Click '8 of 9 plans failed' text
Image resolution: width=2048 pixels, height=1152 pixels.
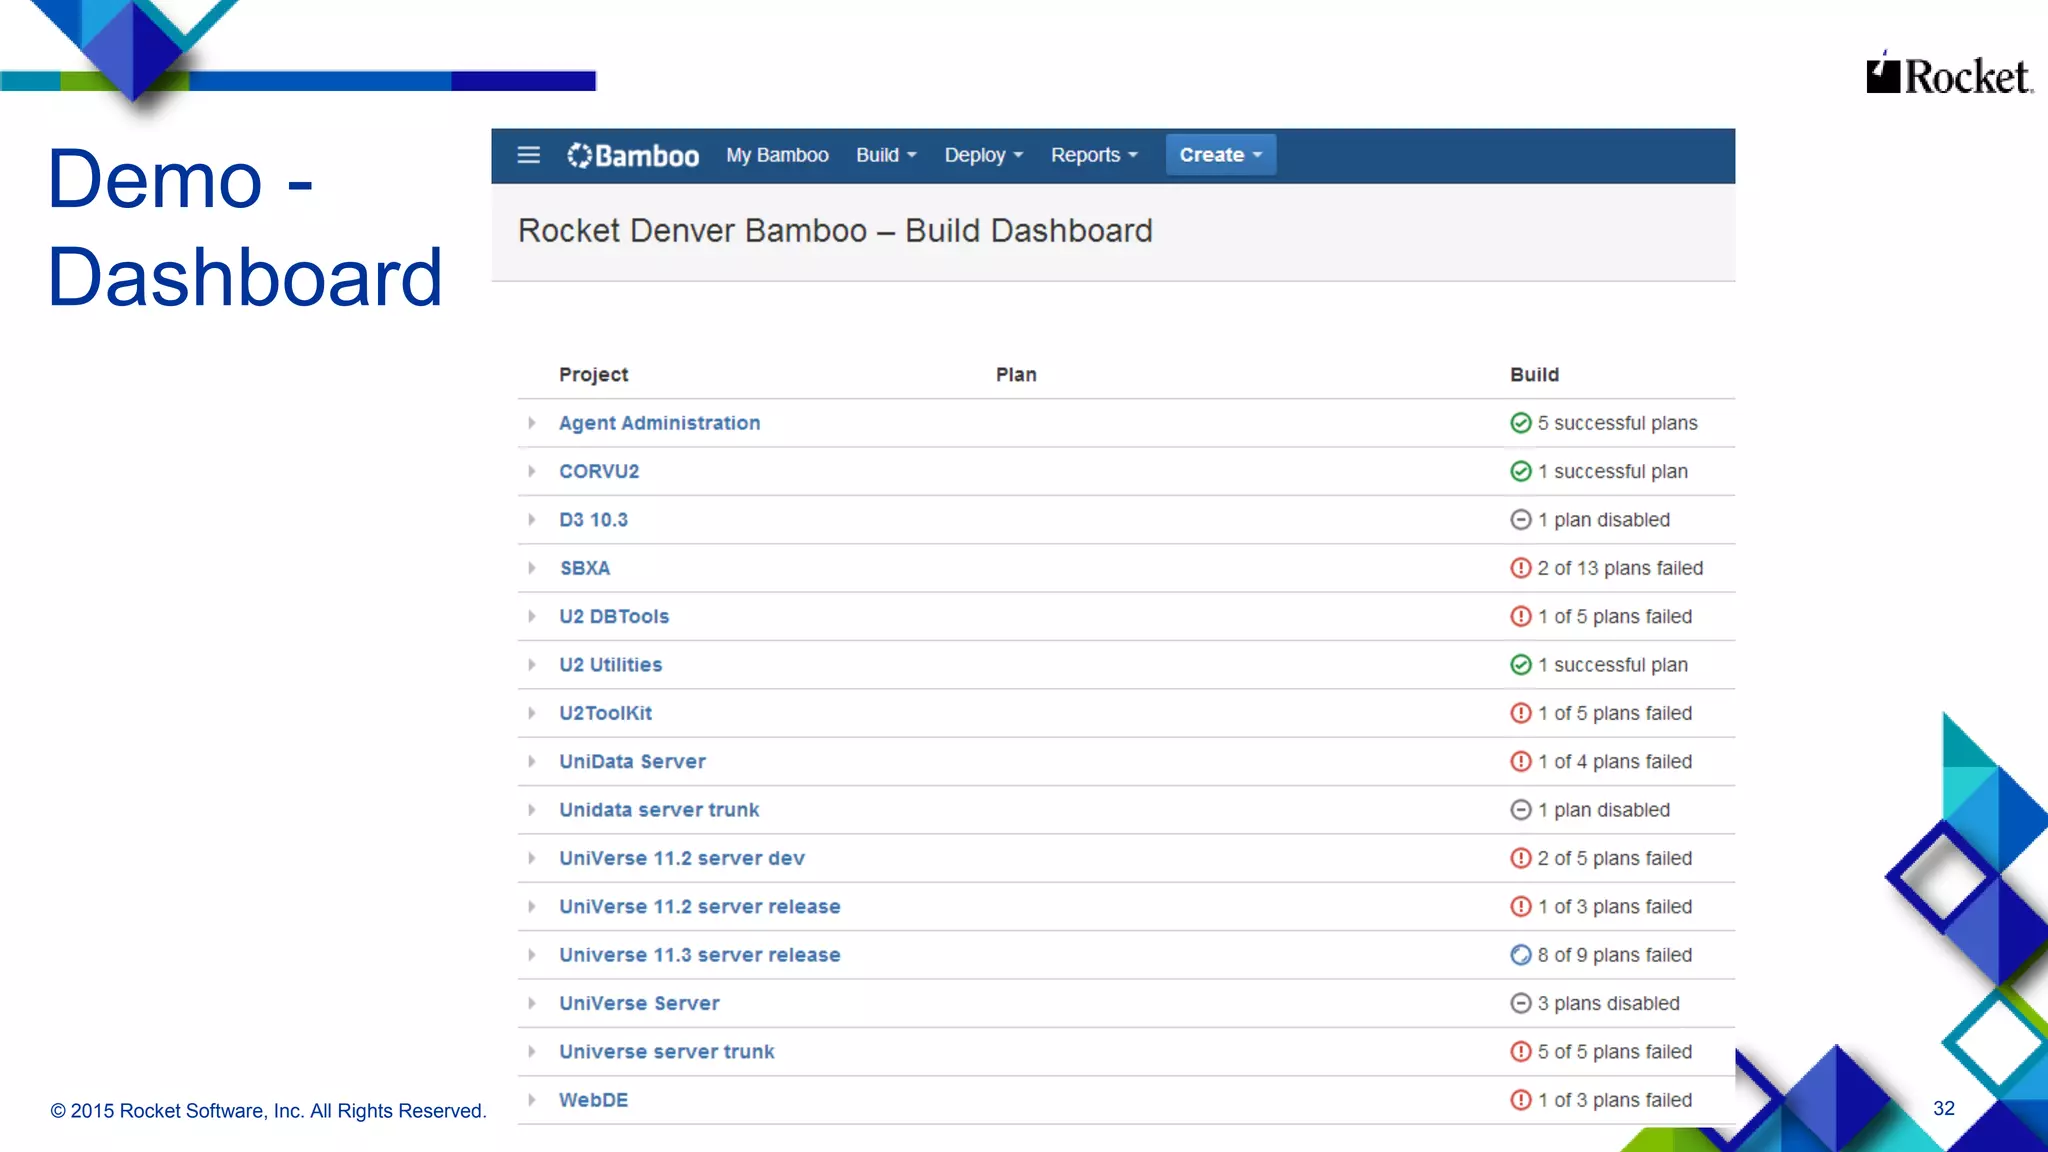point(1615,955)
